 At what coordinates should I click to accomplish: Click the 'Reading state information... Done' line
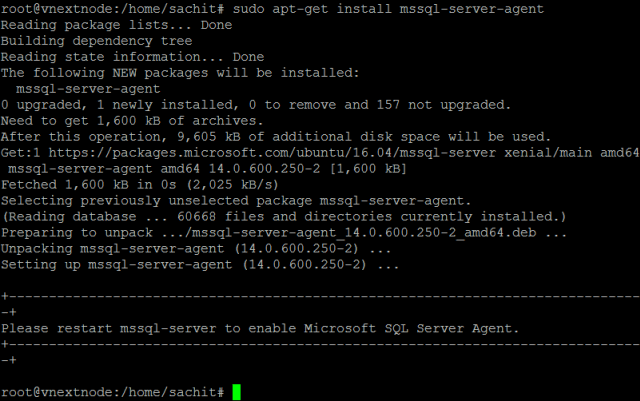(x=133, y=57)
